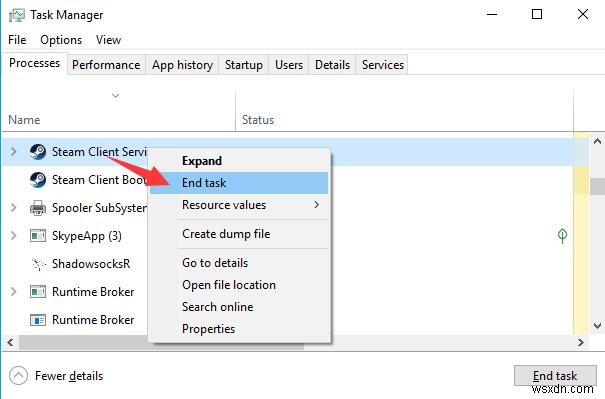
Task: Switch to the Startup tab
Action: click(x=244, y=65)
